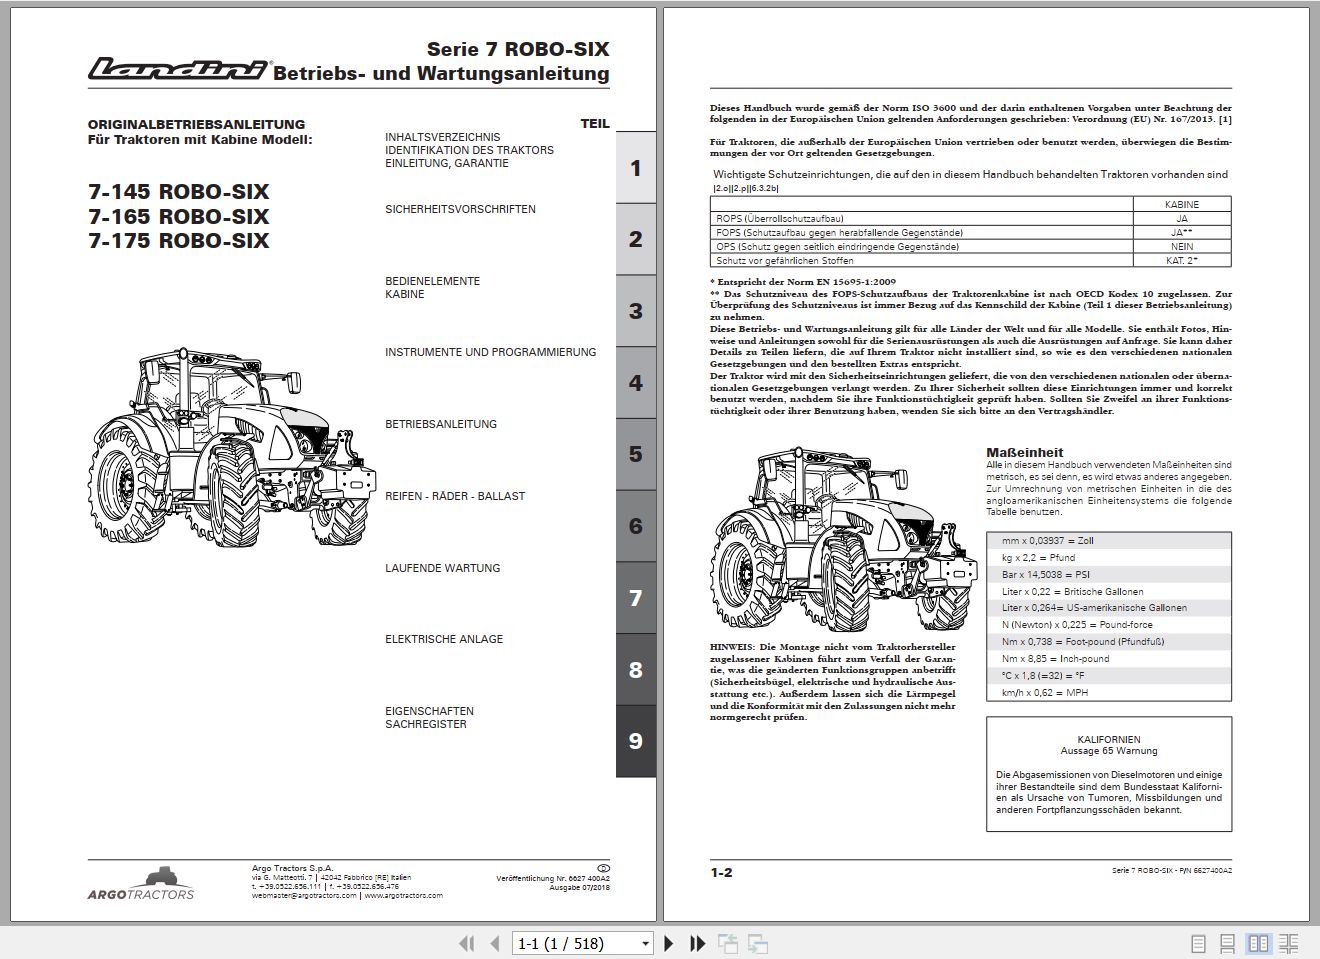Click the BETRIEBSANLEITUNG contents entry
1320x959 pixels.
(441, 424)
